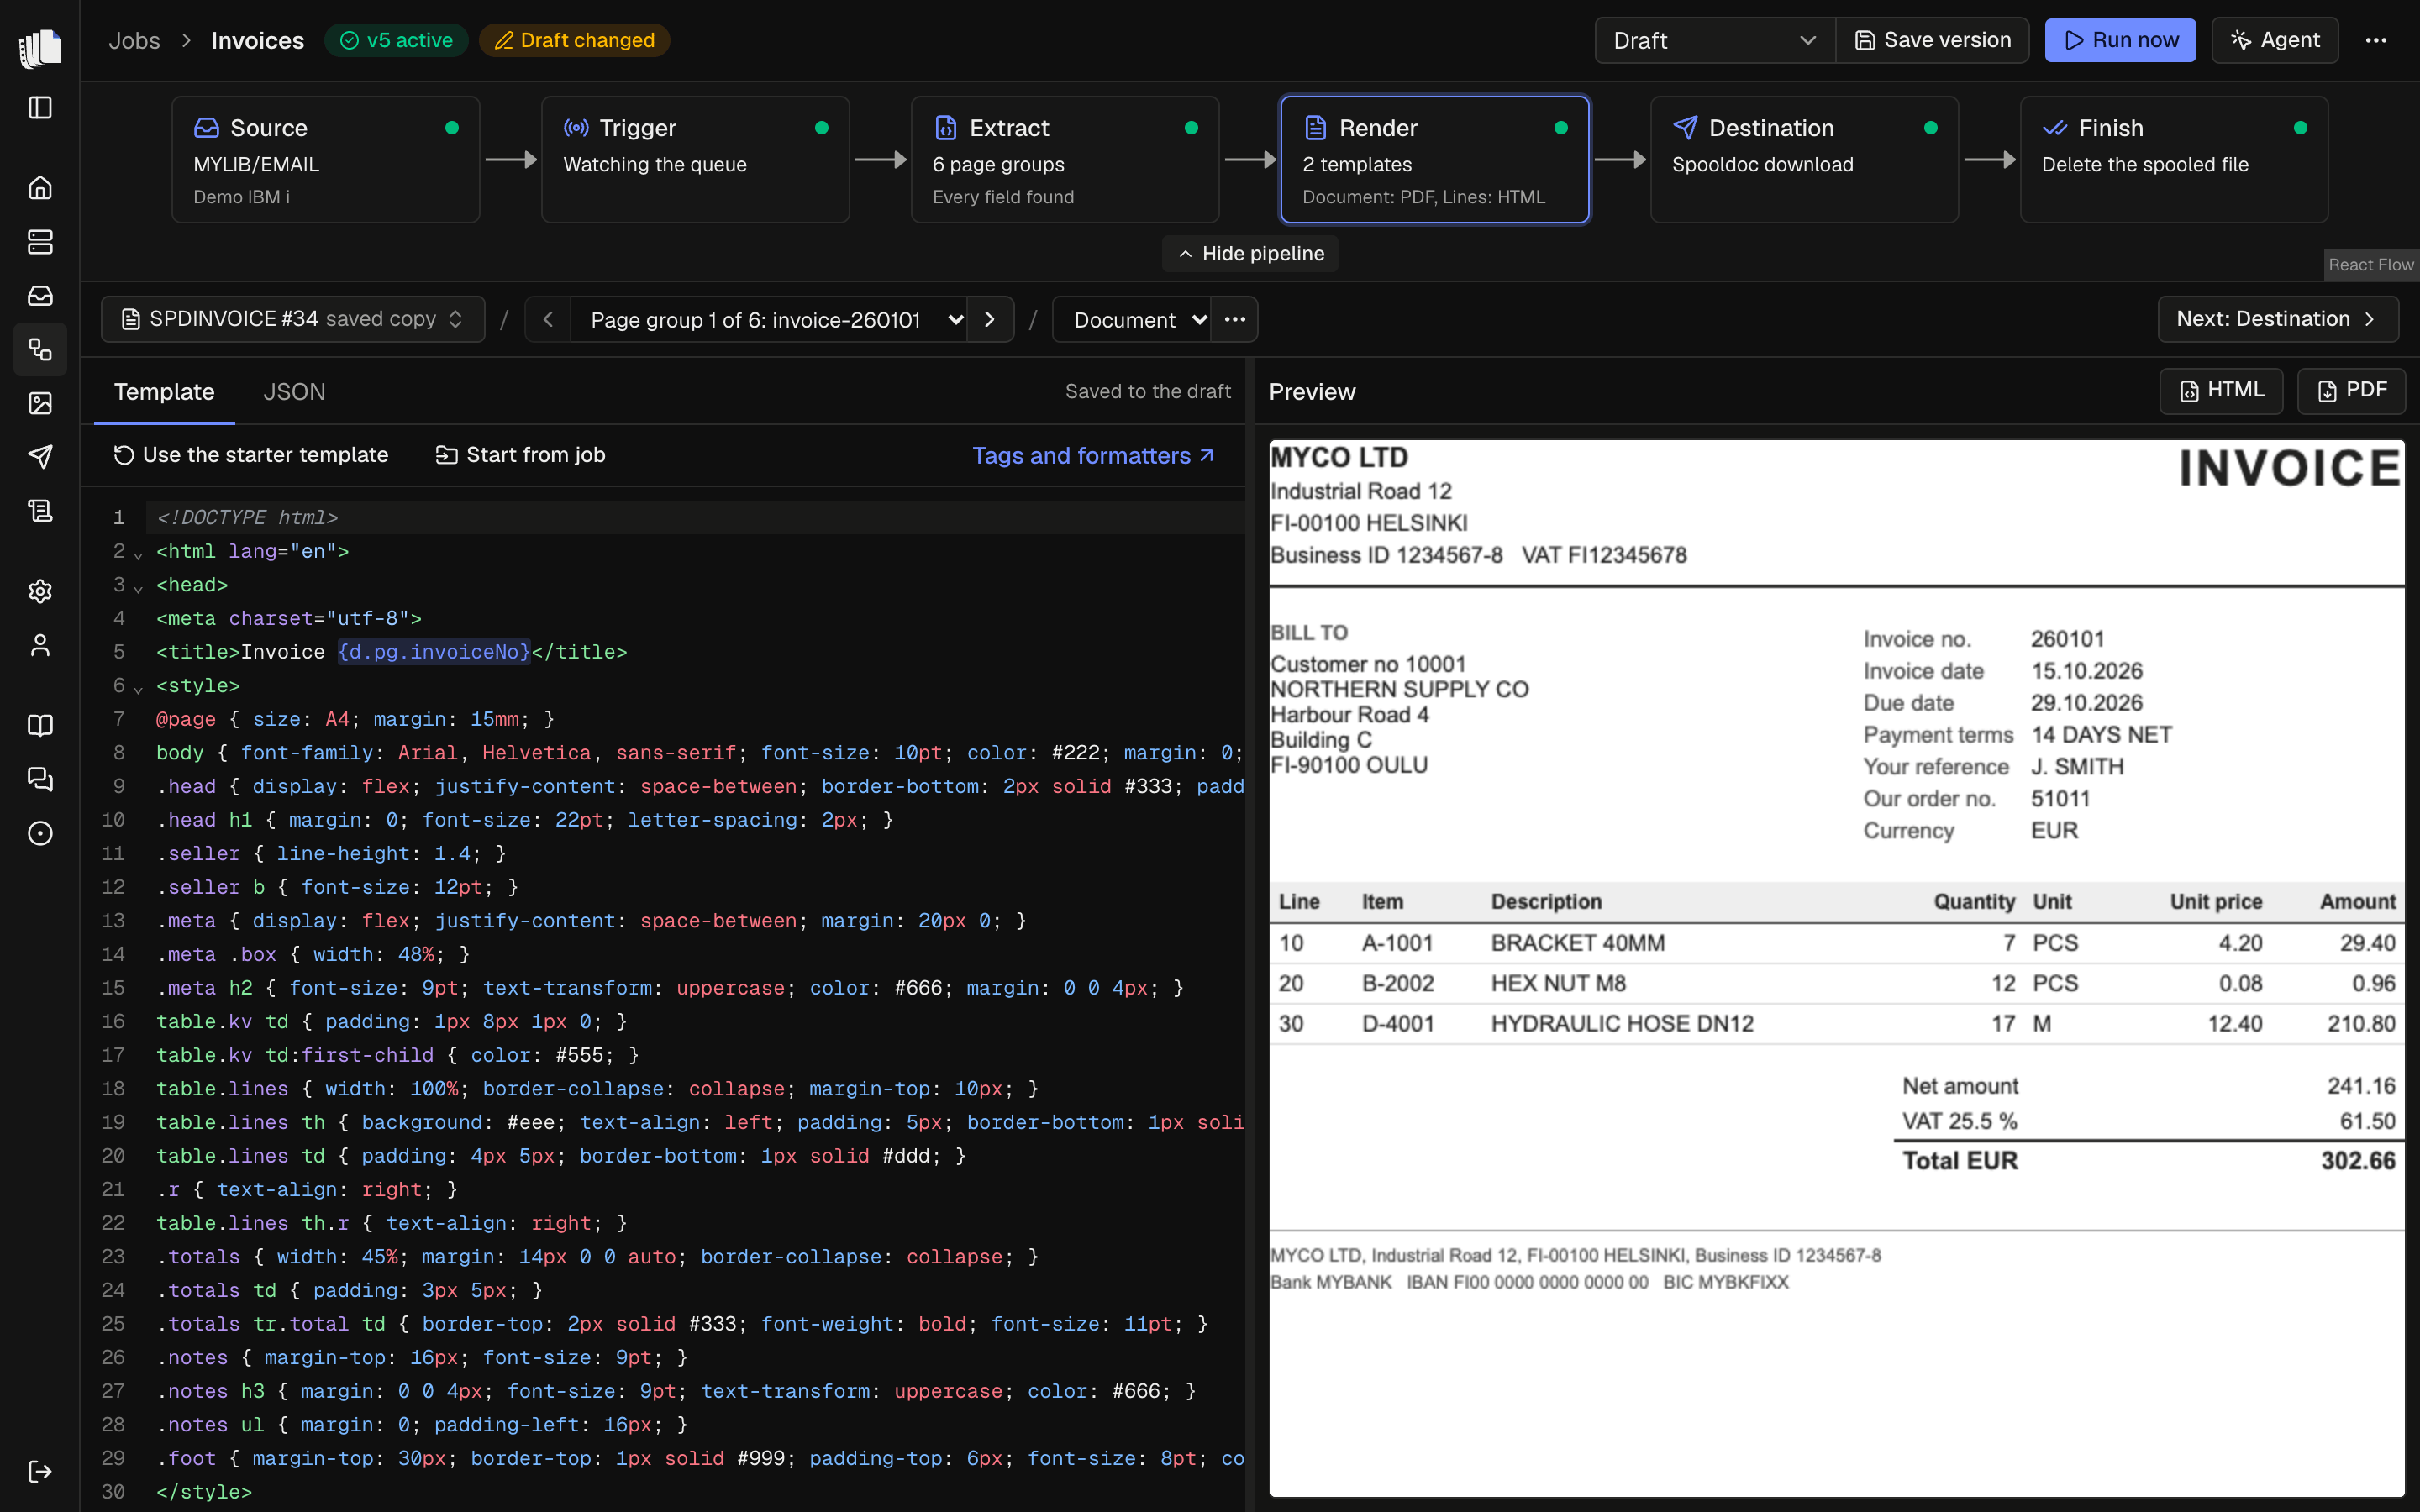
Task: Open the paper plane sidebar icon
Action: [40, 457]
